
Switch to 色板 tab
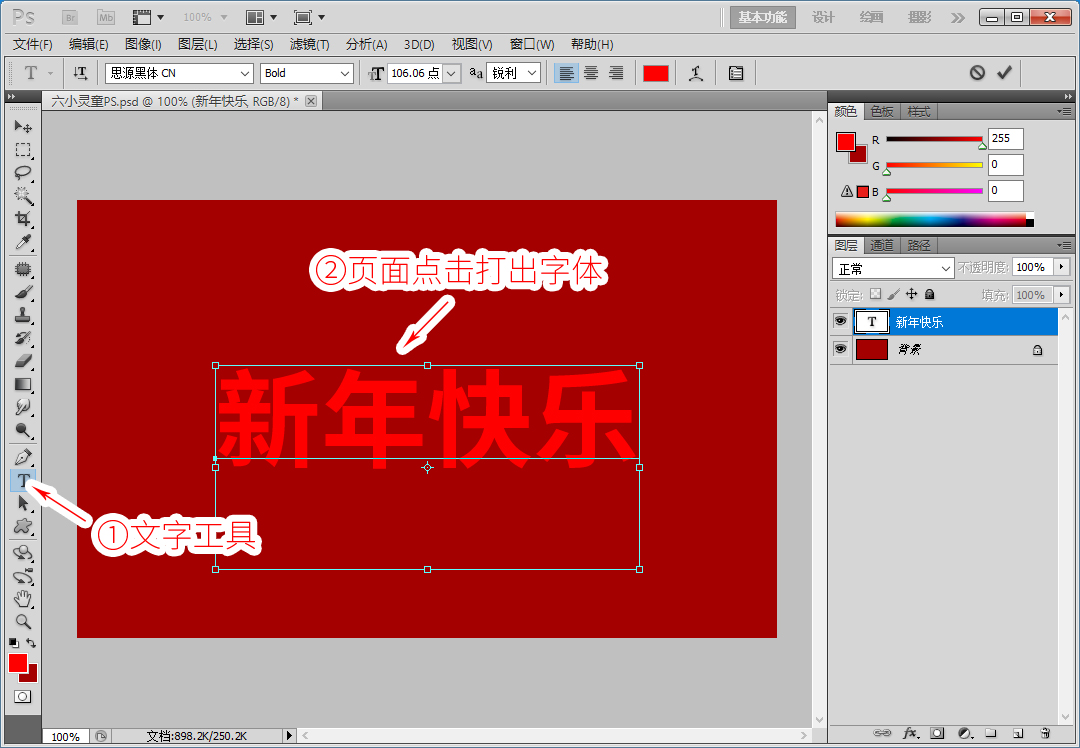pyautogui.click(x=882, y=112)
